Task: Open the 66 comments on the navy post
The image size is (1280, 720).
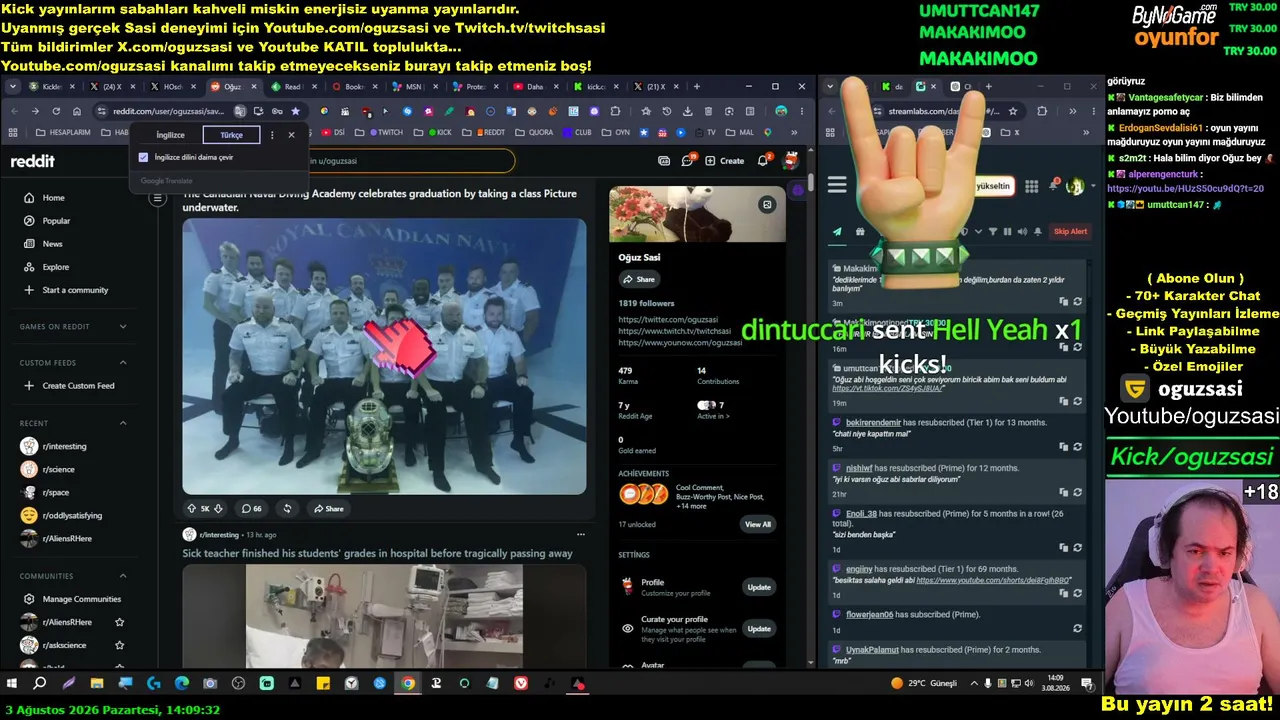Action: coord(252,509)
